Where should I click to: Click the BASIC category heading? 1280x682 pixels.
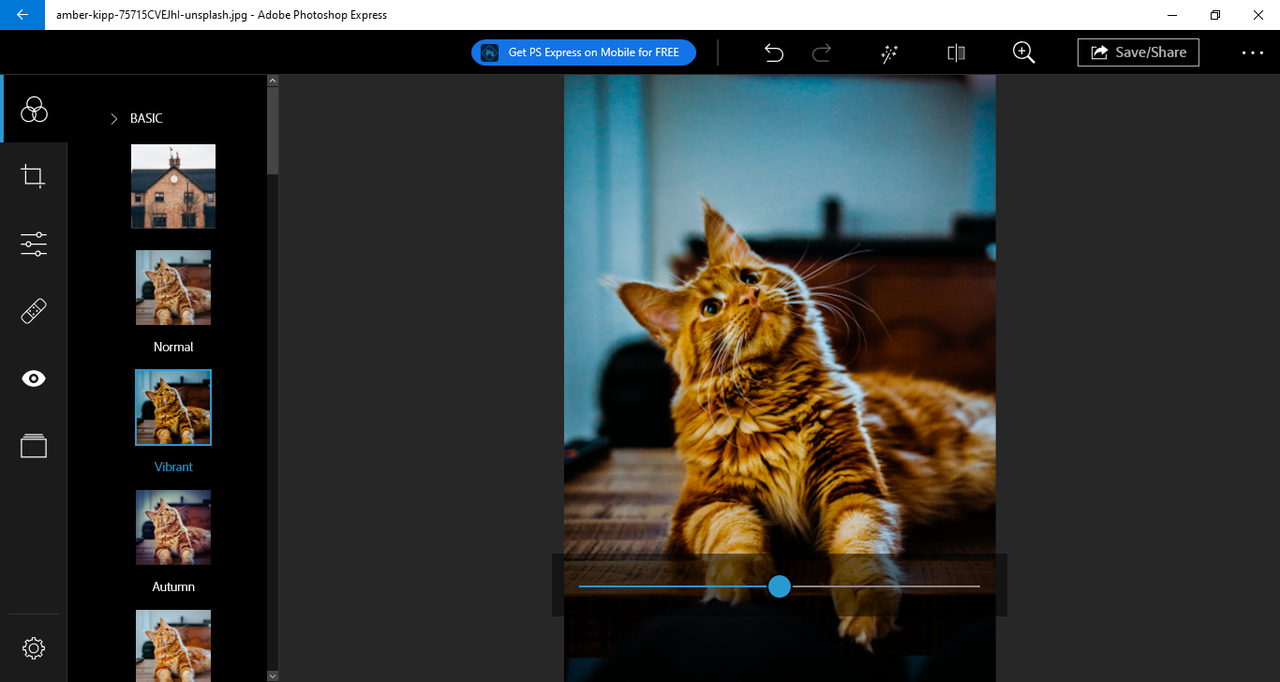click(146, 118)
